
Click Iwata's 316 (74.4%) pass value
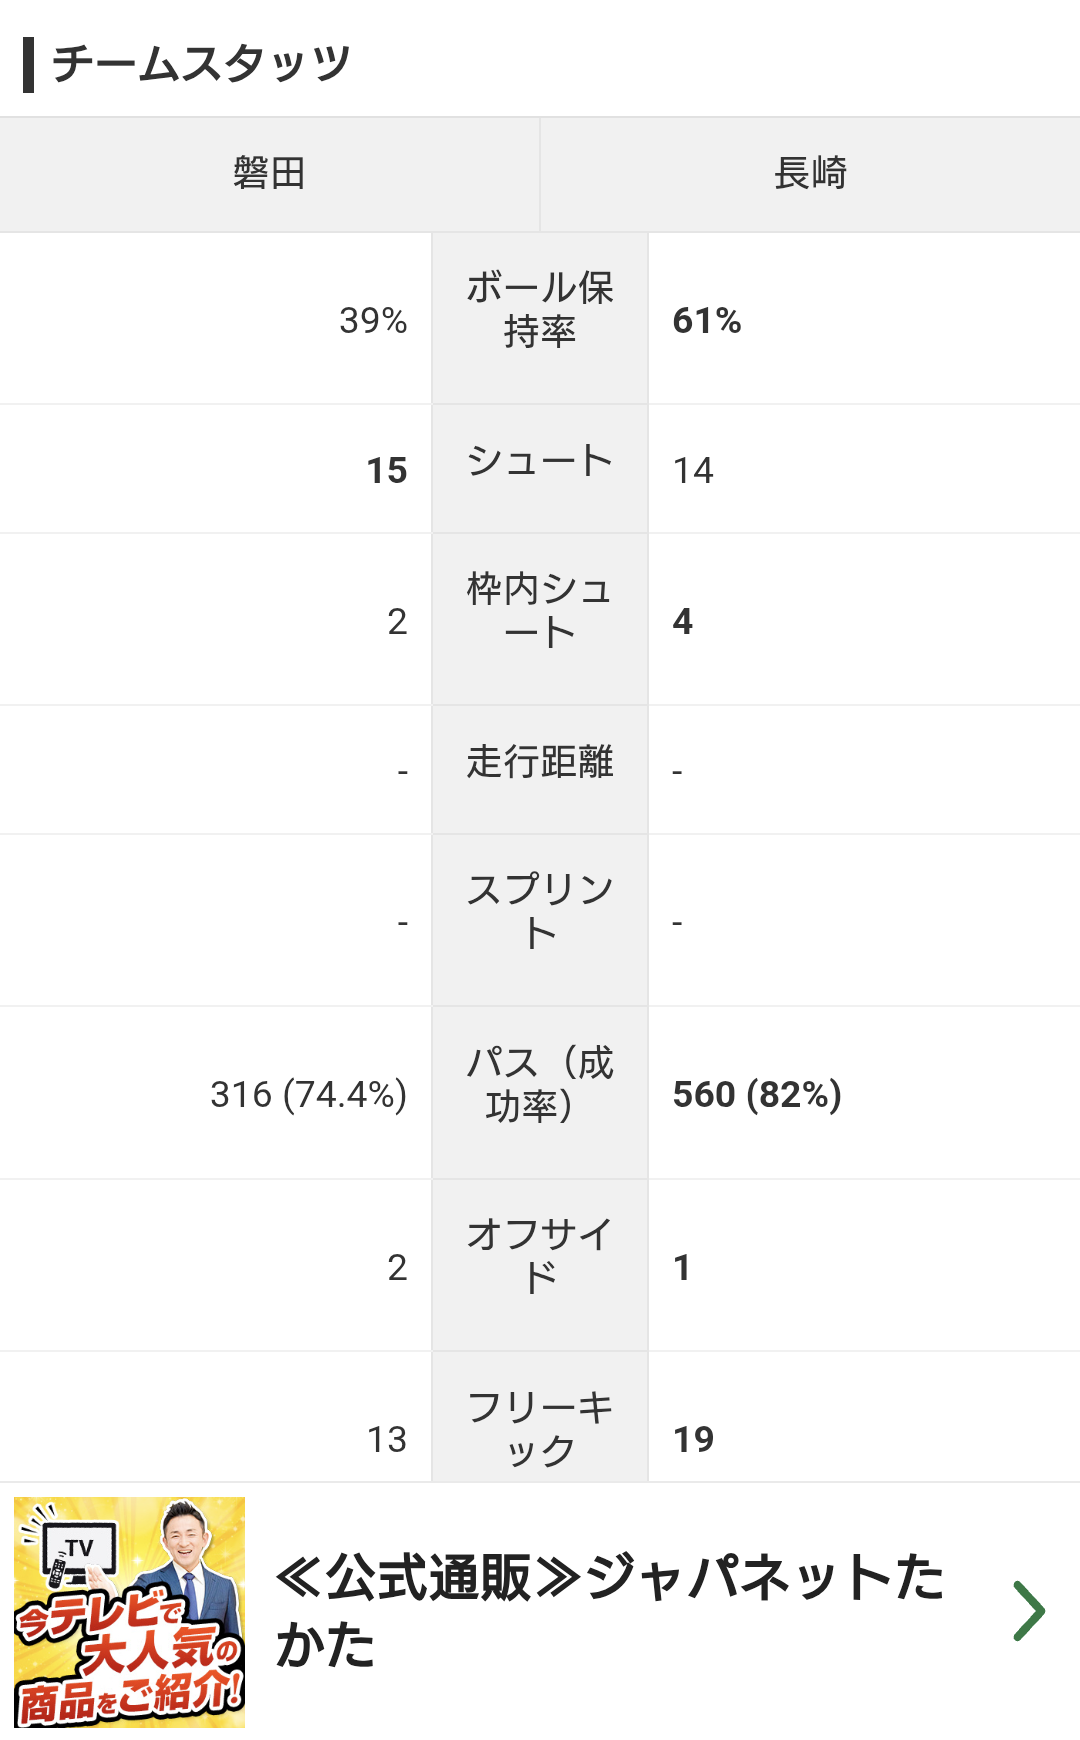click(x=308, y=1095)
